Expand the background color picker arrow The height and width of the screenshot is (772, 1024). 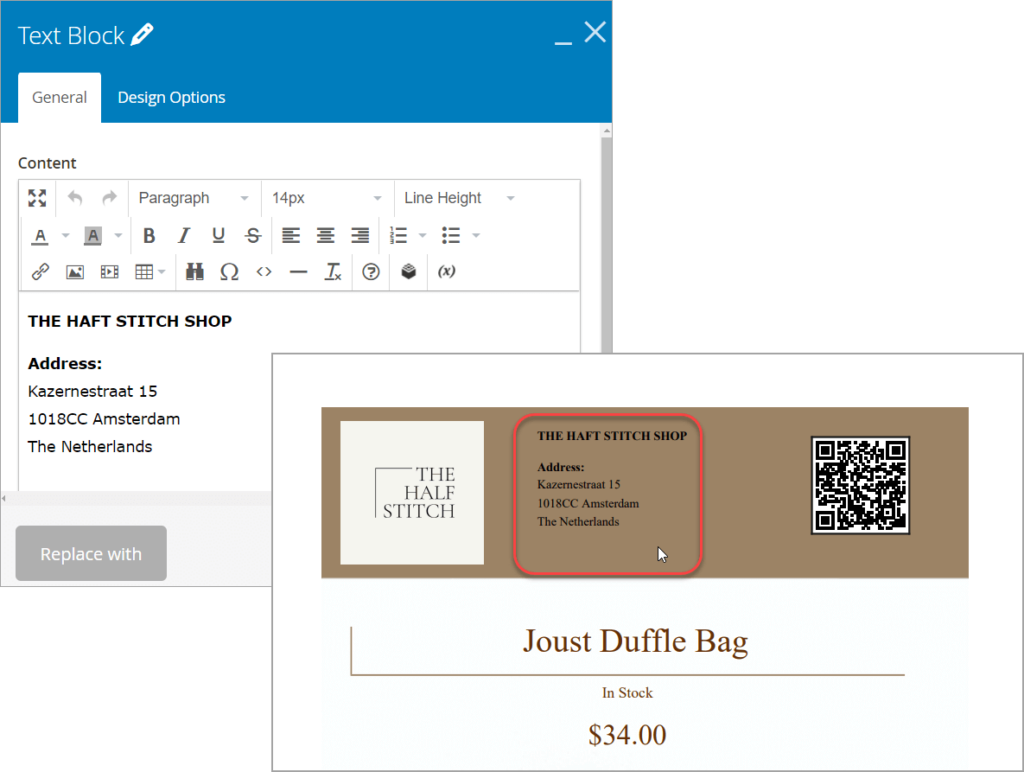(118, 236)
